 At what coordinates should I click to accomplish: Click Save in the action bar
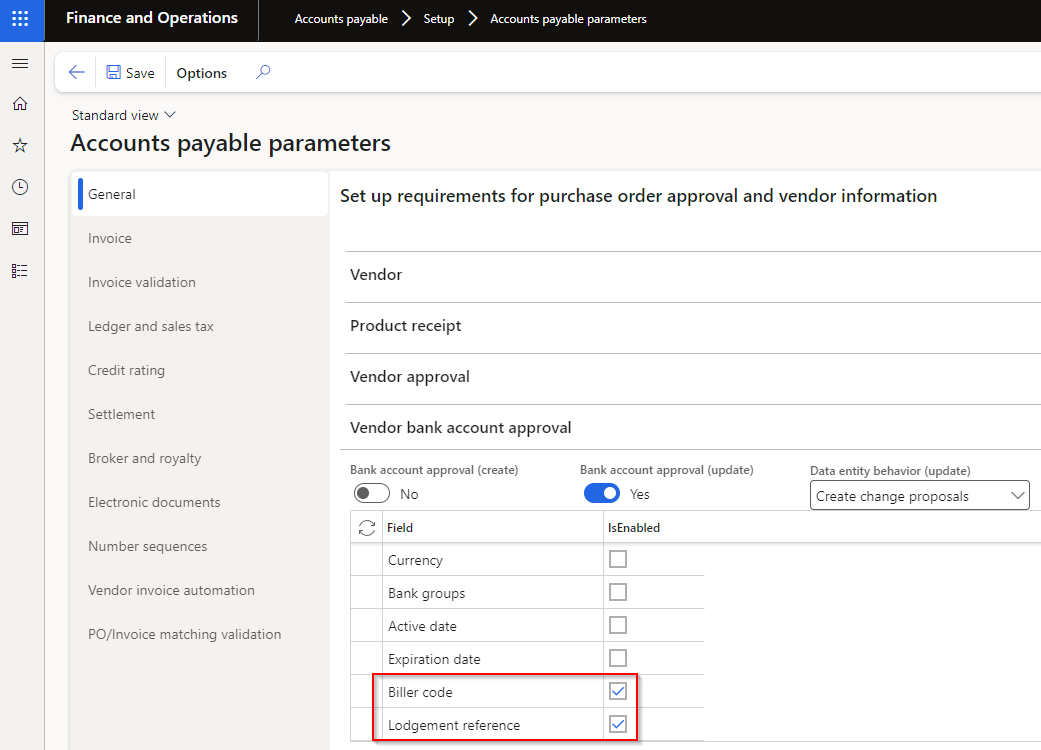point(130,72)
